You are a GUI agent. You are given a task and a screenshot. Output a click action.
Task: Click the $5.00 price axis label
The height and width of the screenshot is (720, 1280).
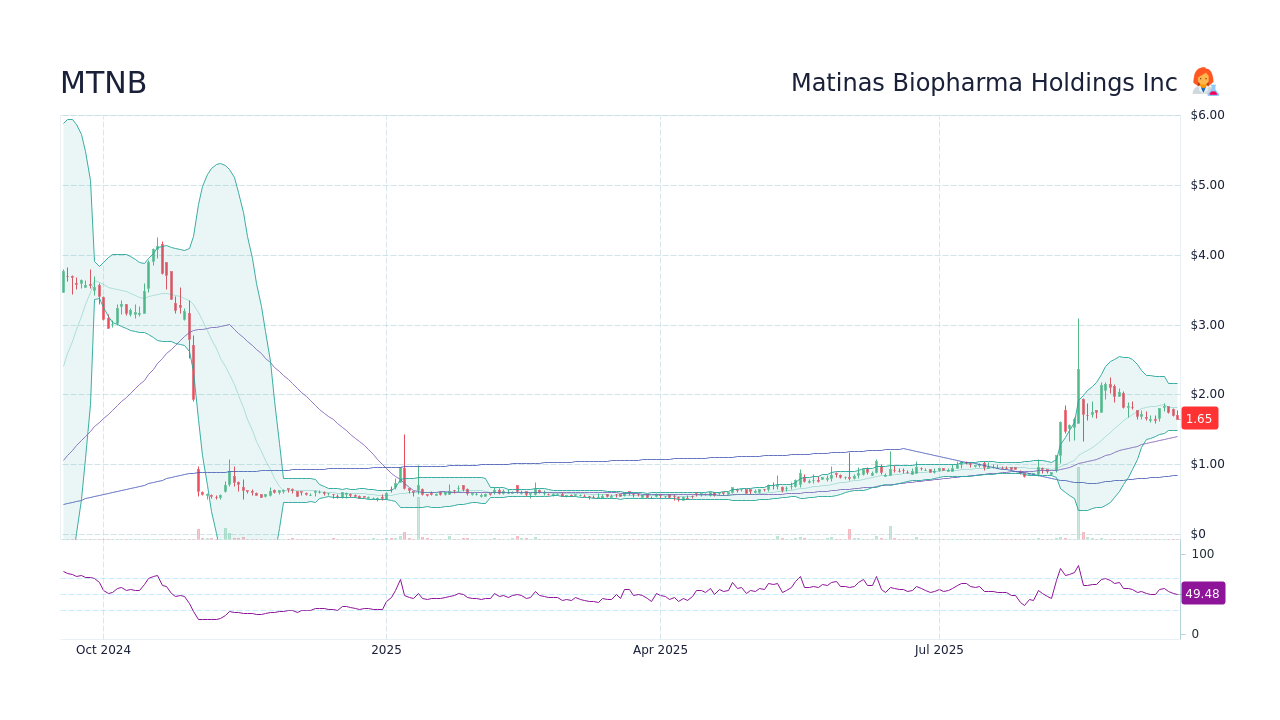pos(1207,185)
